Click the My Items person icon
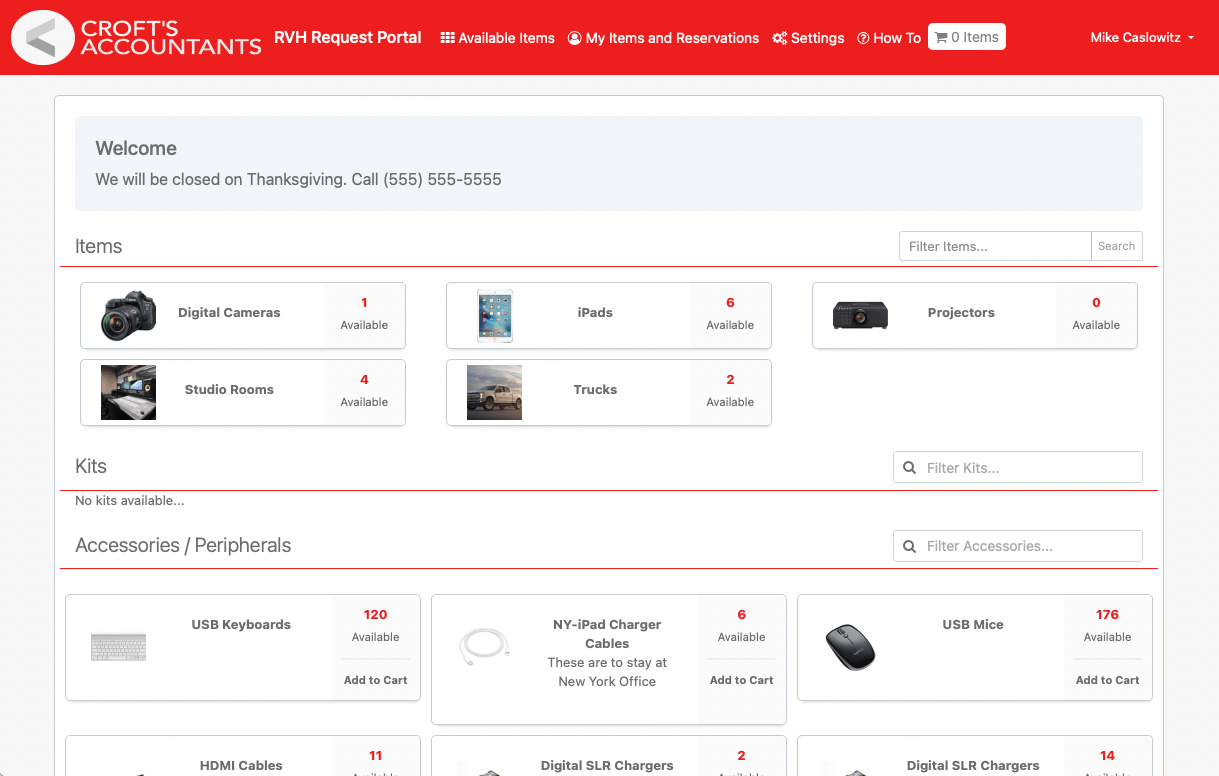1219x776 pixels. click(x=573, y=37)
